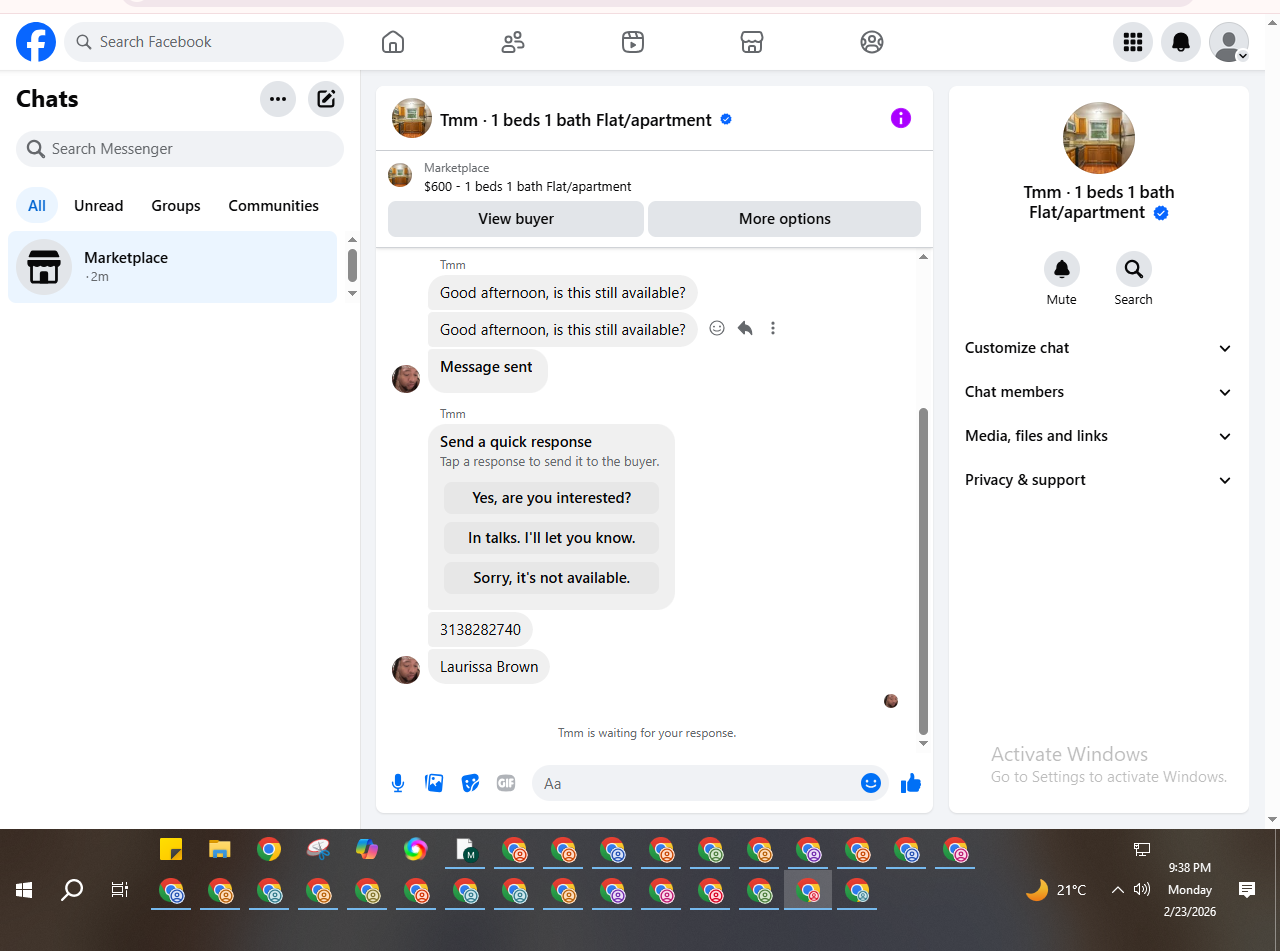Click the conversation scrollbar thumb

point(923,570)
